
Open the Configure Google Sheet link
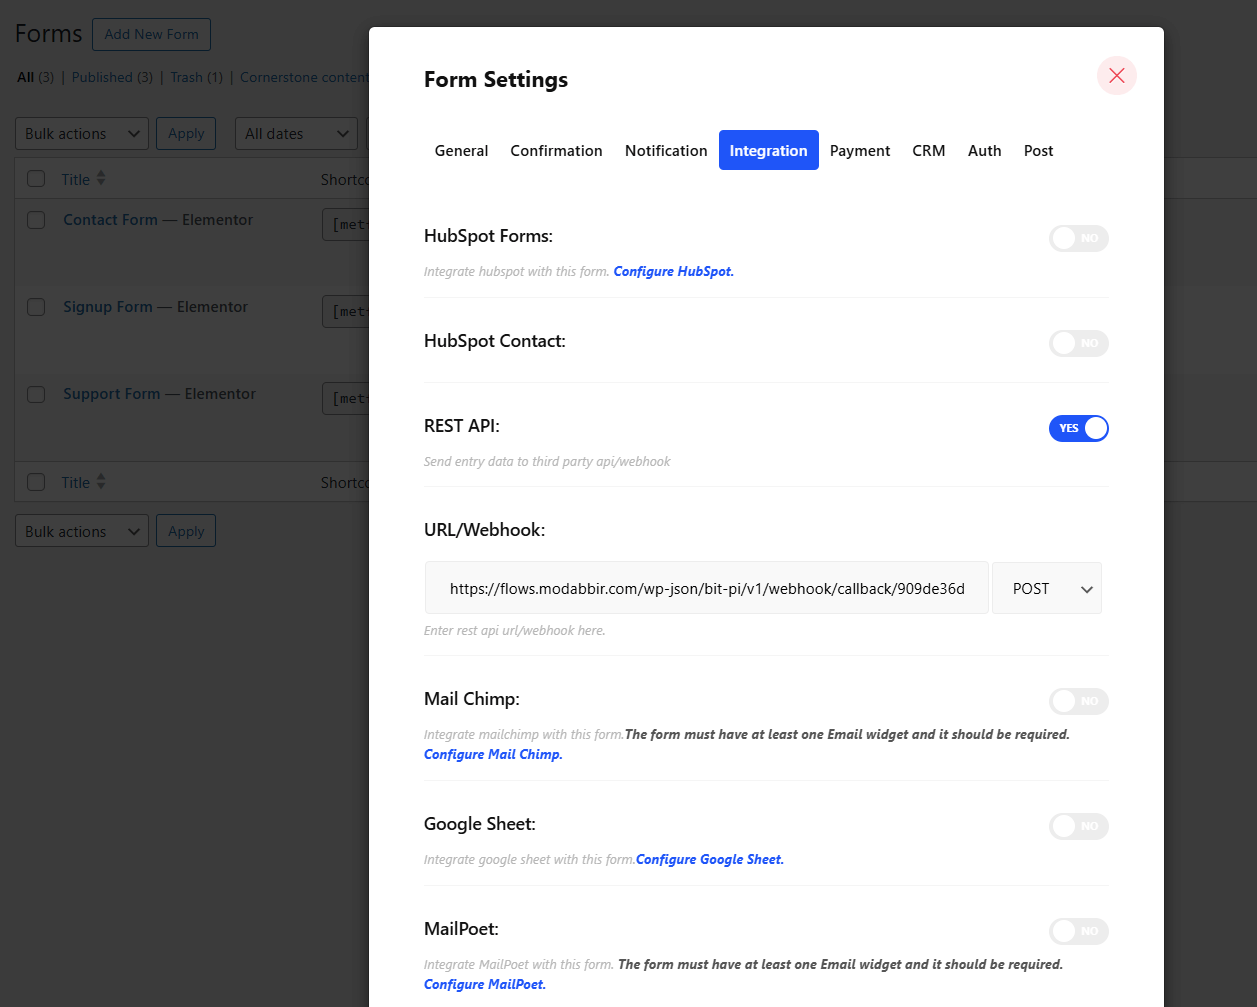click(x=710, y=859)
